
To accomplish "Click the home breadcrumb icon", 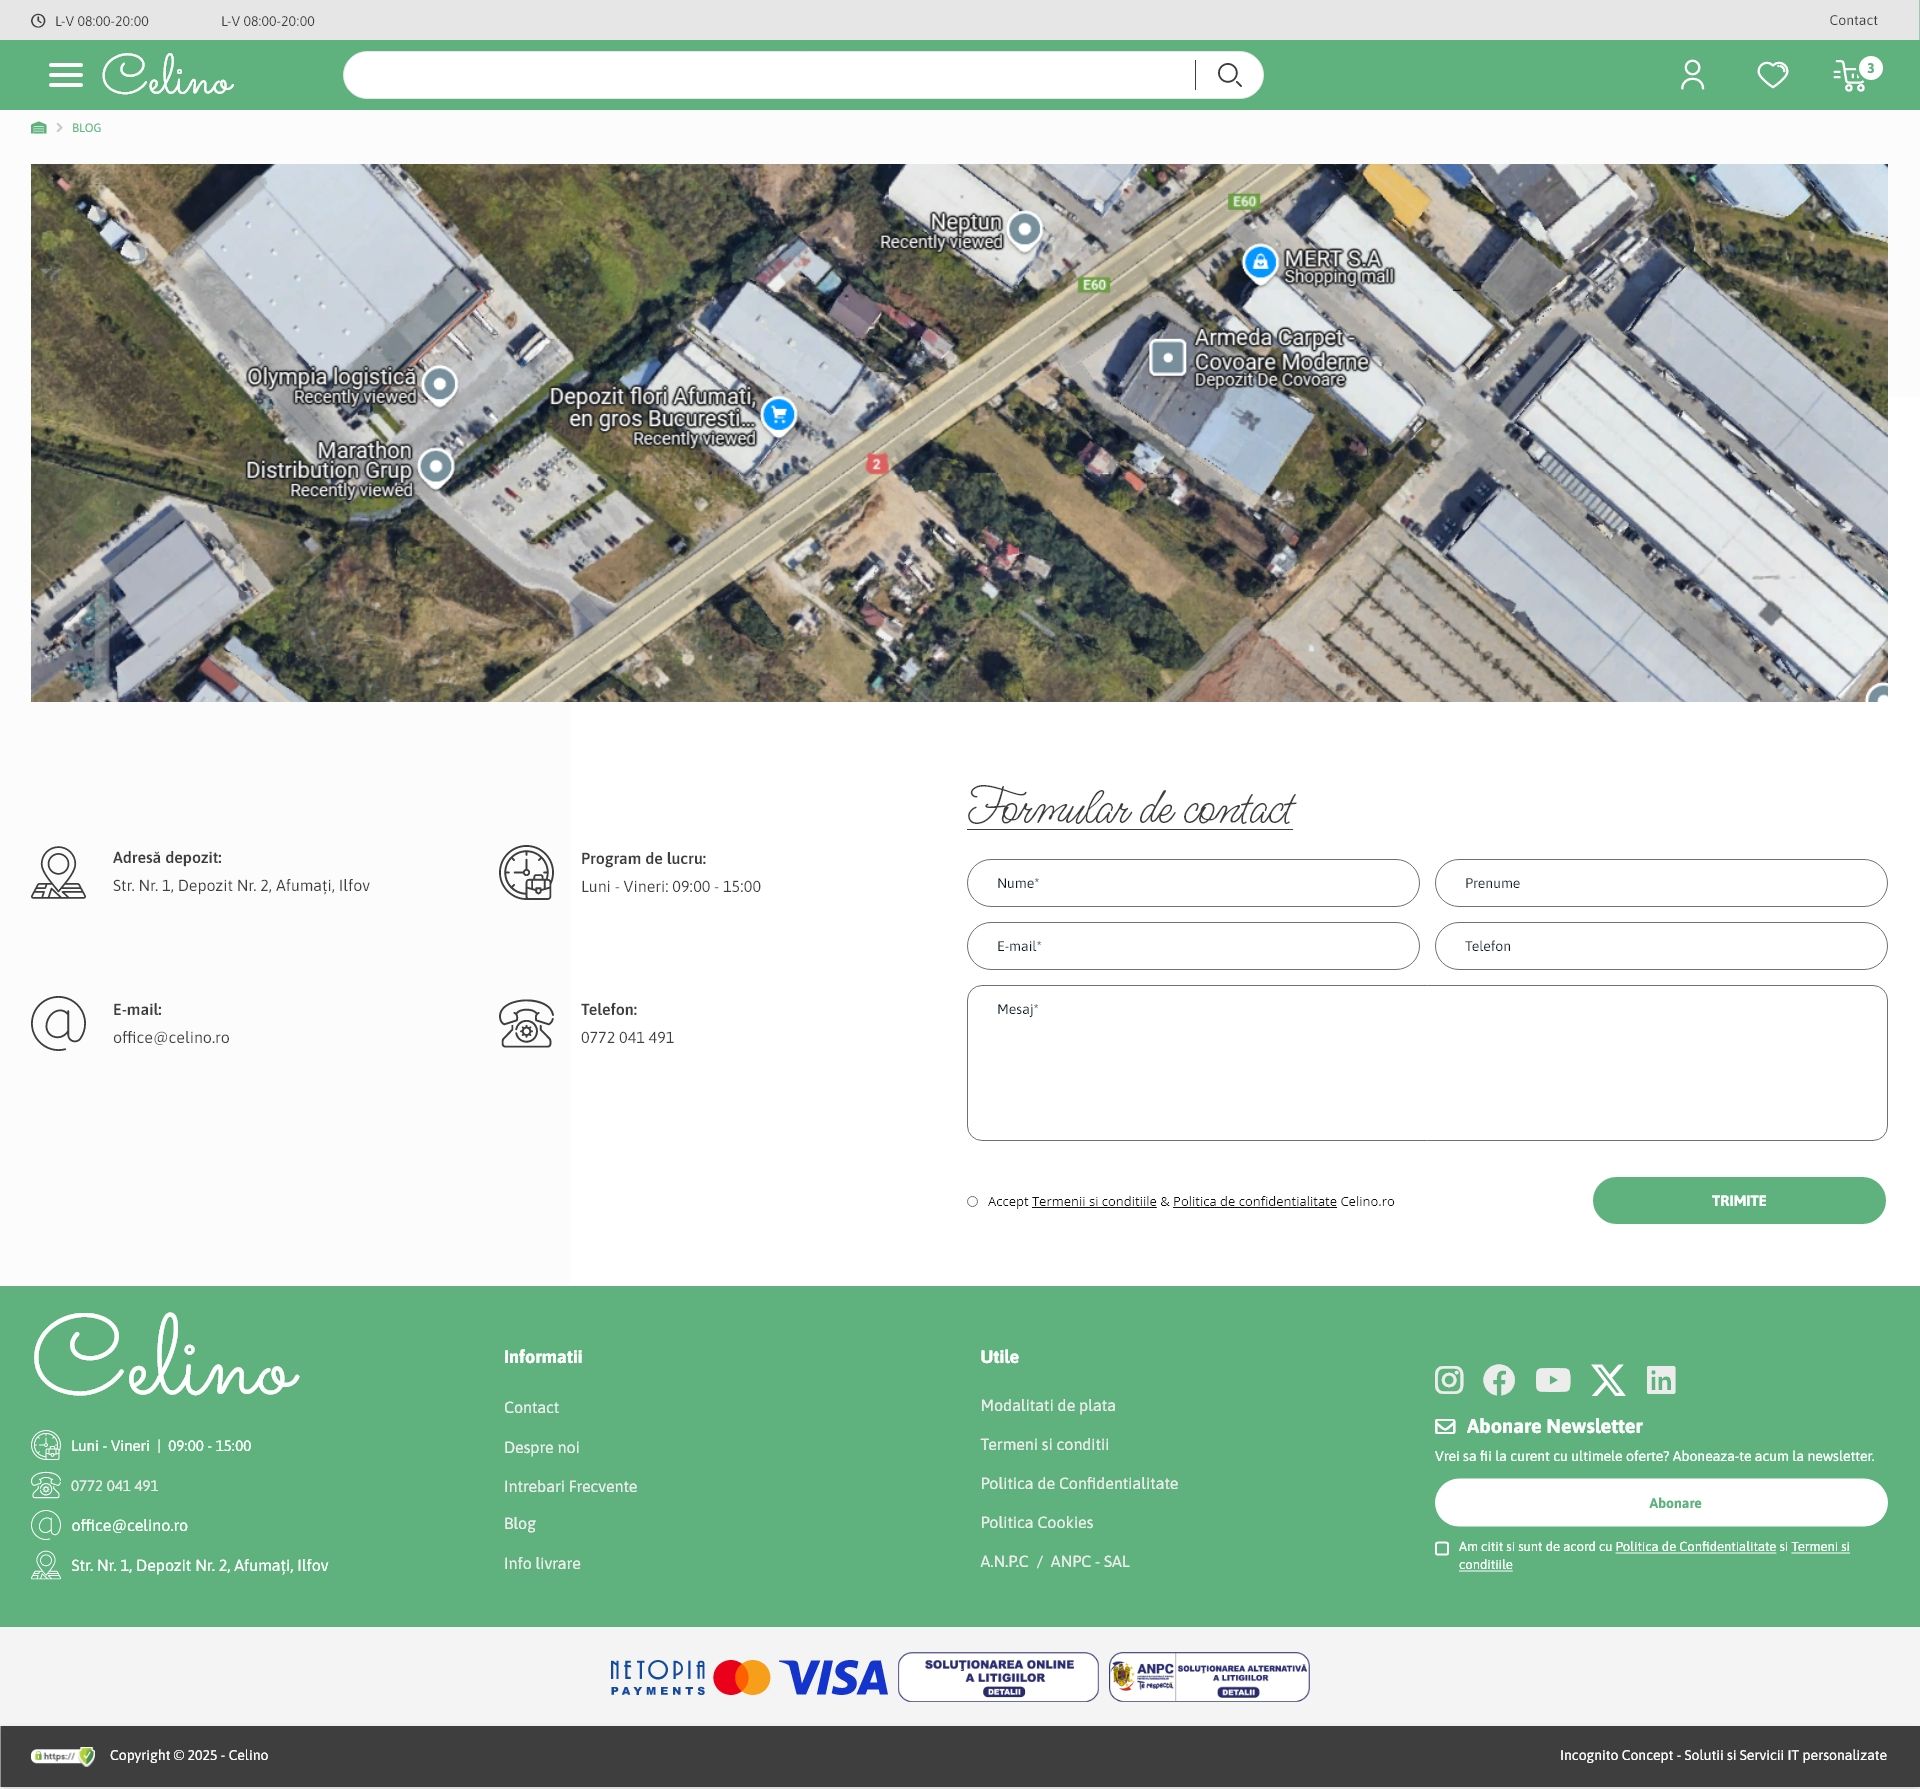I will pyautogui.click(x=39, y=128).
